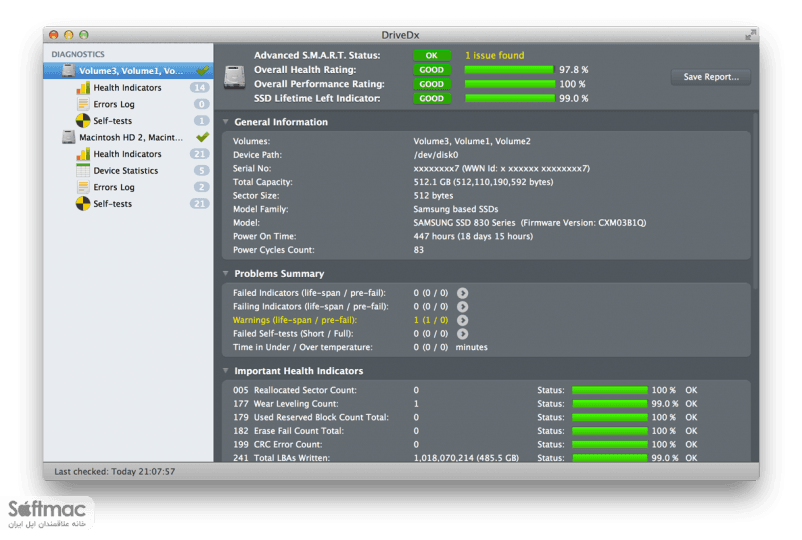Collapse the Problems Summary section
Image resolution: width=802 pixels, height=540 pixels.
tap(226, 274)
